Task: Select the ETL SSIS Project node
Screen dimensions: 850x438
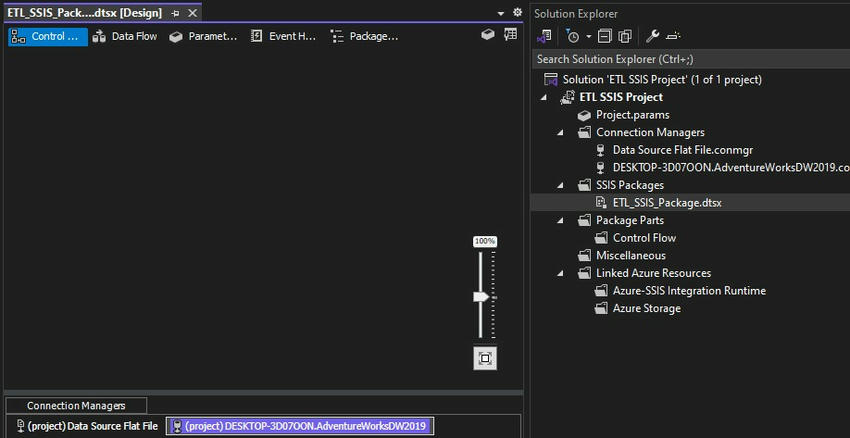Action: point(621,97)
